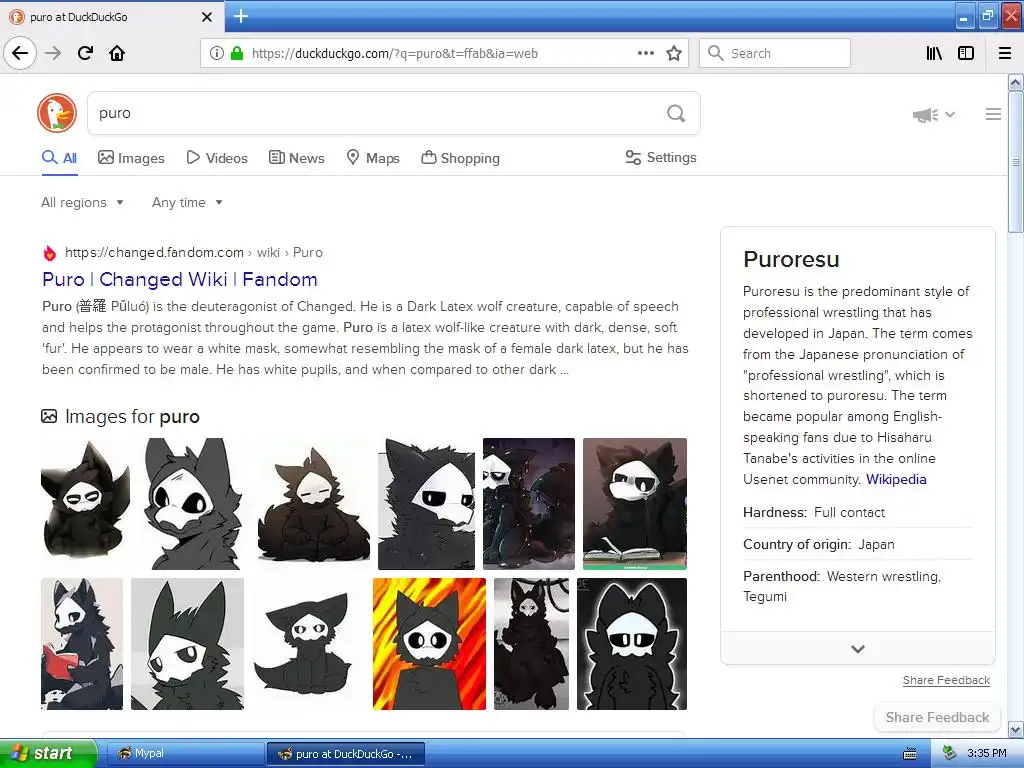Click the Fandom flame favicon
This screenshot has width=1024, height=768.
point(50,253)
